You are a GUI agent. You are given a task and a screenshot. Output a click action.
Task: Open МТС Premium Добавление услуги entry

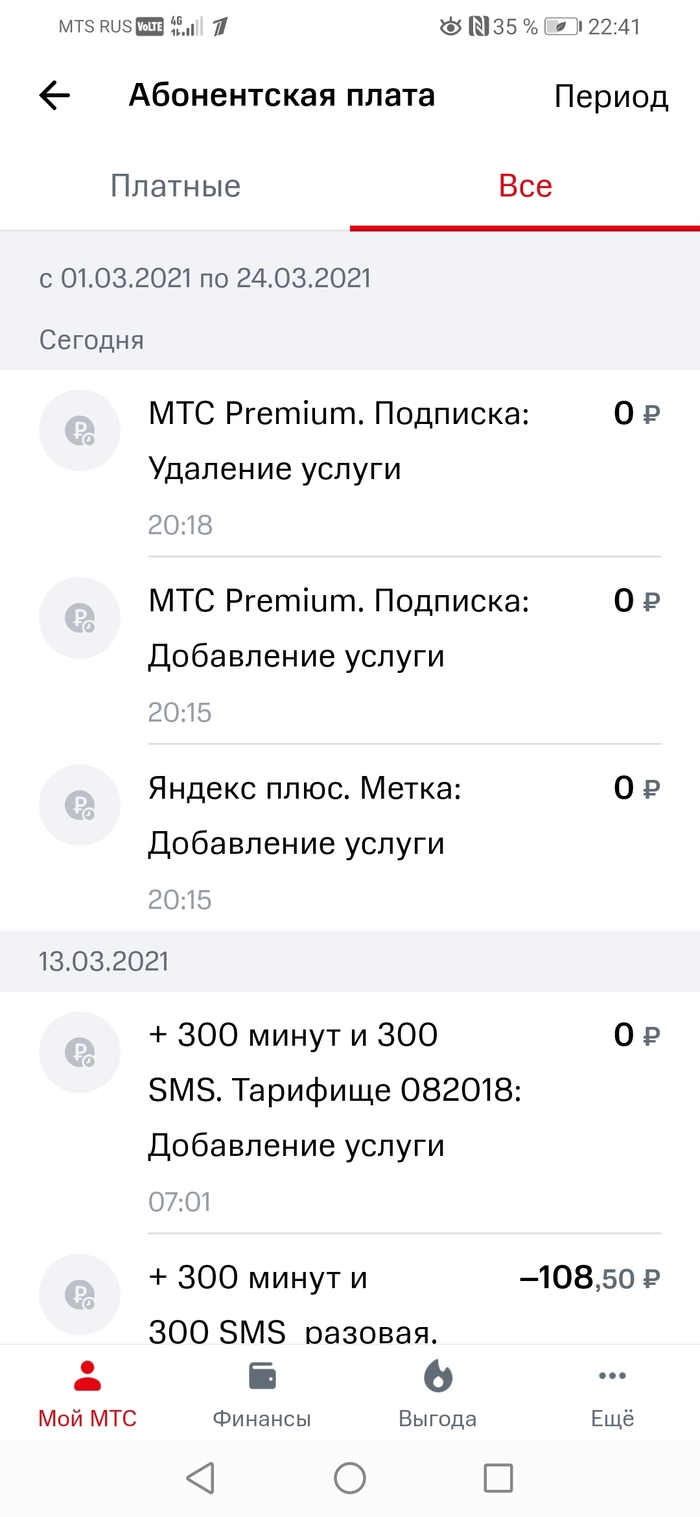(339, 629)
